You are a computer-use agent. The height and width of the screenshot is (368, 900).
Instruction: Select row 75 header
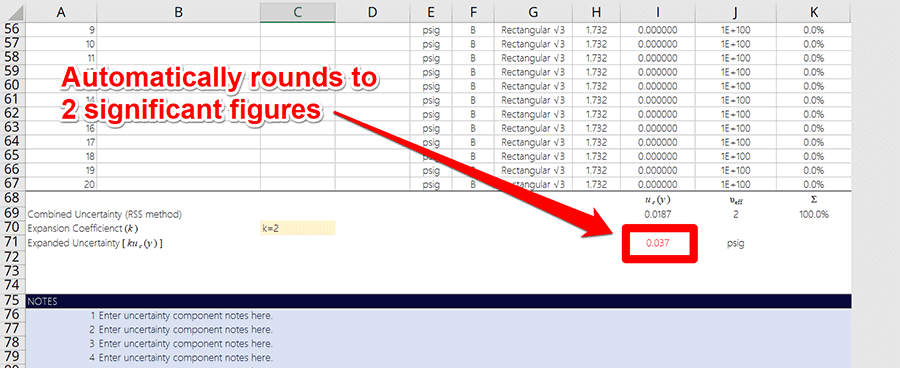coord(13,301)
